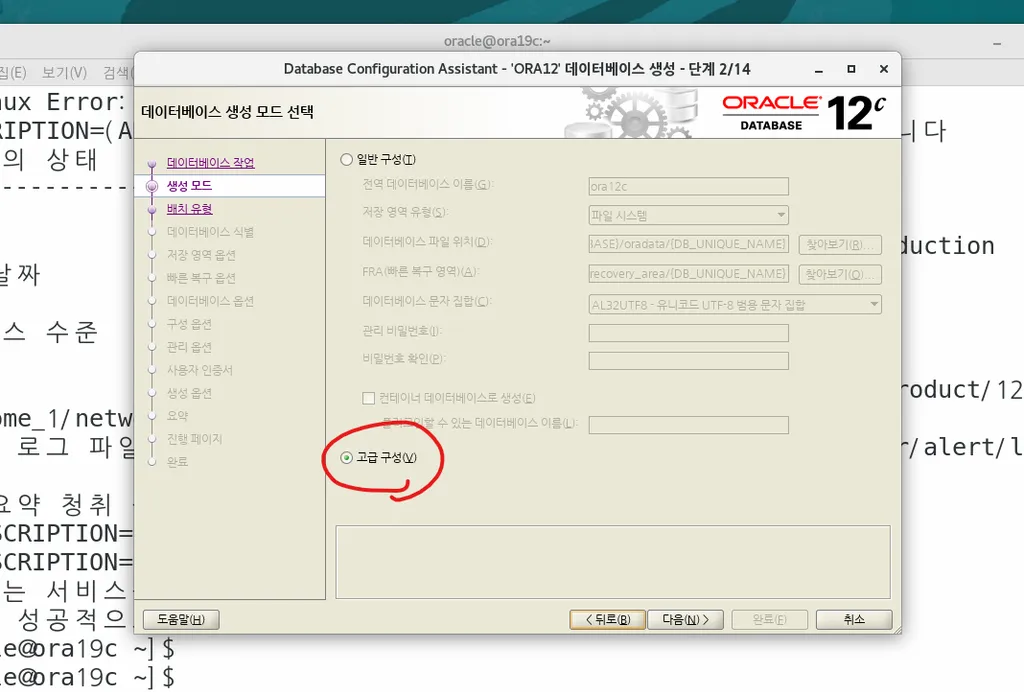Click 완료 step in sidebar
Image resolution: width=1024 pixels, height=692 pixels.
178,462
